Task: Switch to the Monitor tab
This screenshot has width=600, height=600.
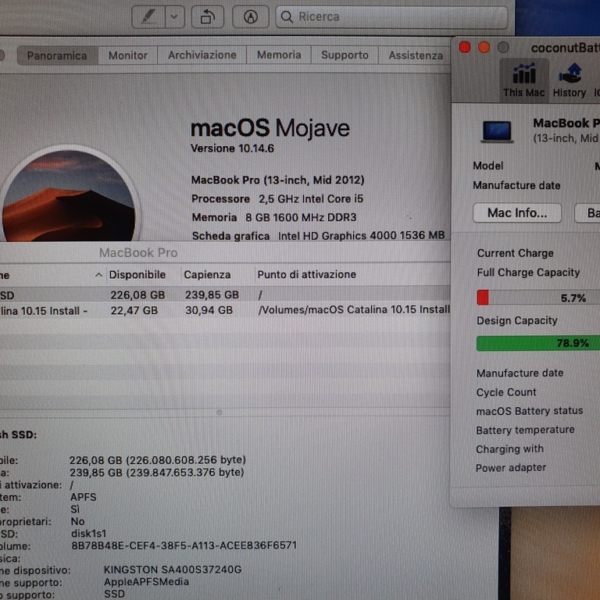Action: coord(128,56)
